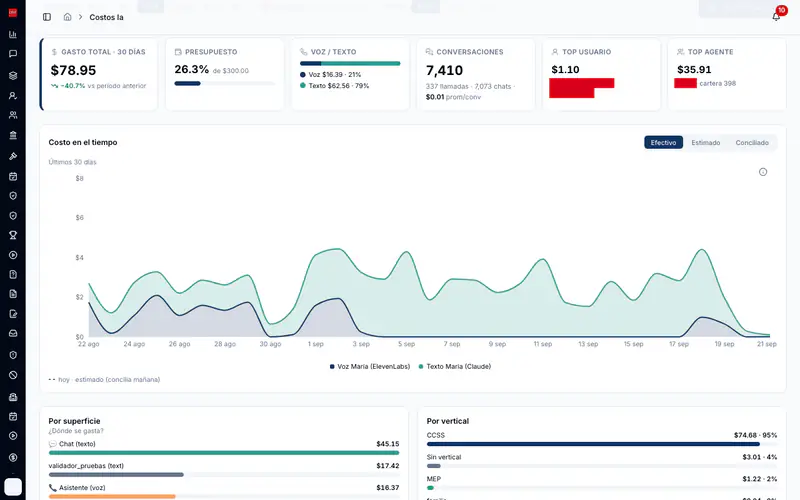
Task: Click the MEP vertical label
Action: point(434,479)
